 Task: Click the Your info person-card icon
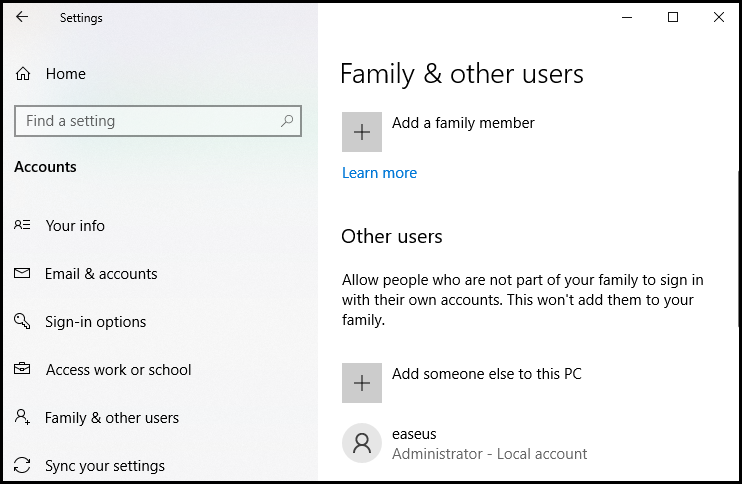(x=22, y=226)
